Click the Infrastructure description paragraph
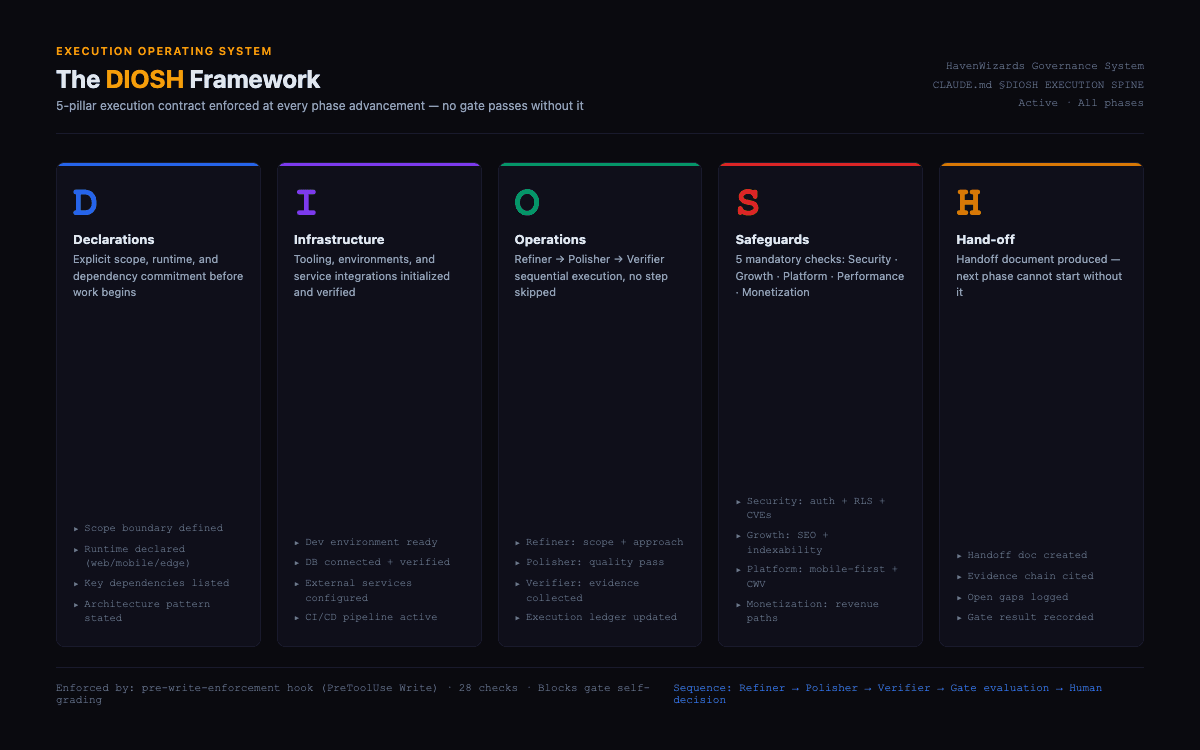This screenshot has height=750, width=1200. click(x=372, y=276)
